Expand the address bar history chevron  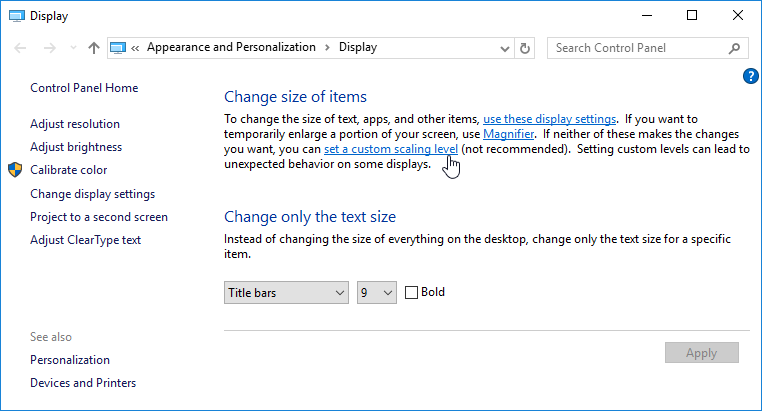(x=505, y=48)
